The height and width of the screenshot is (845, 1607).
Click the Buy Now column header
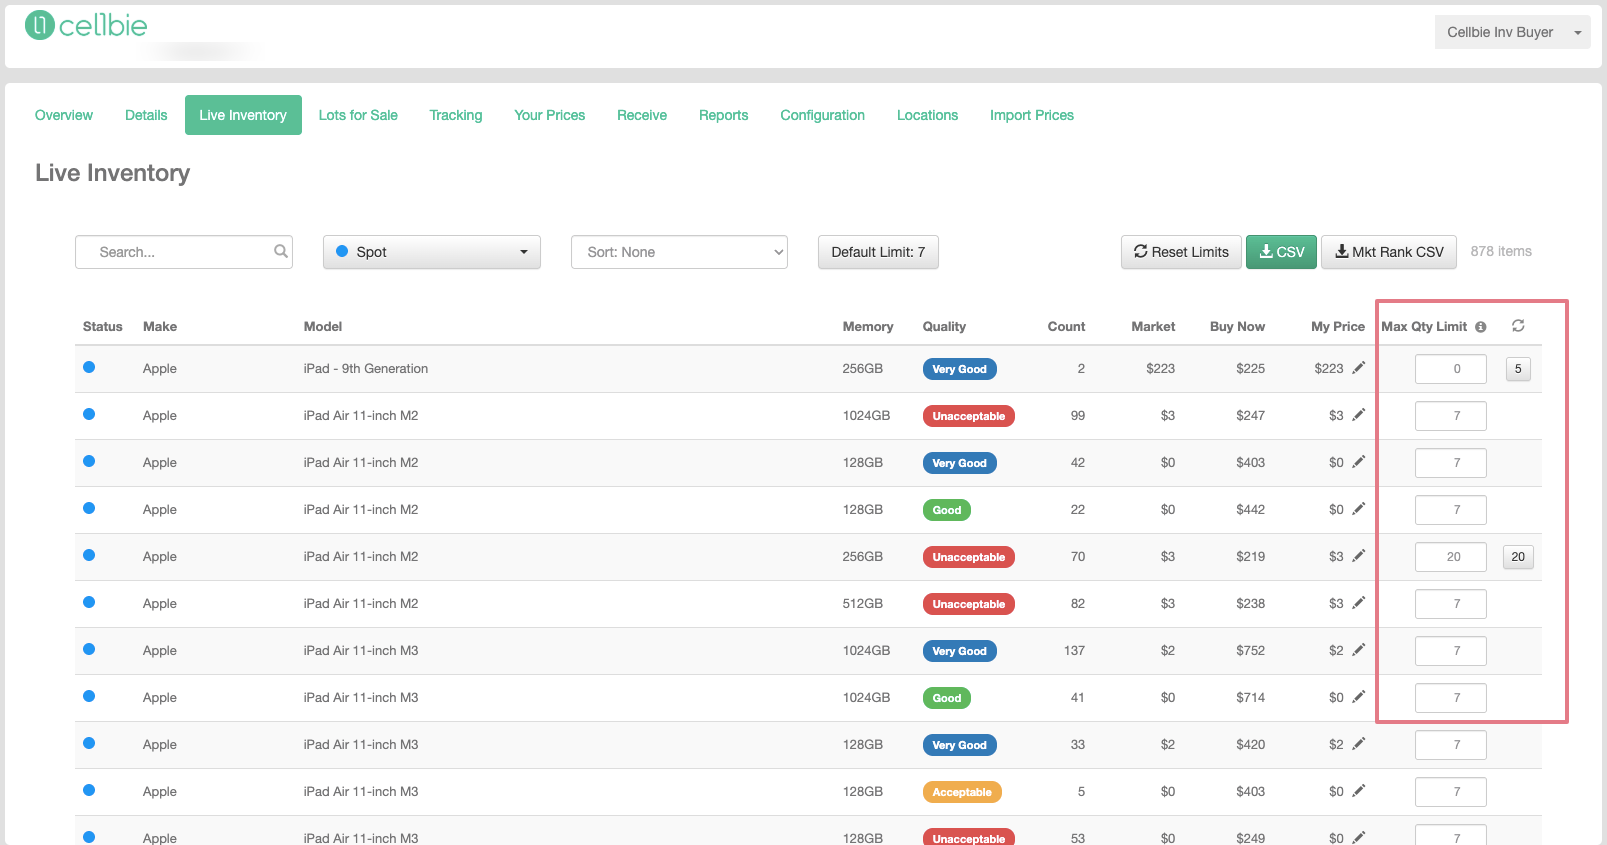(1237, 326)
